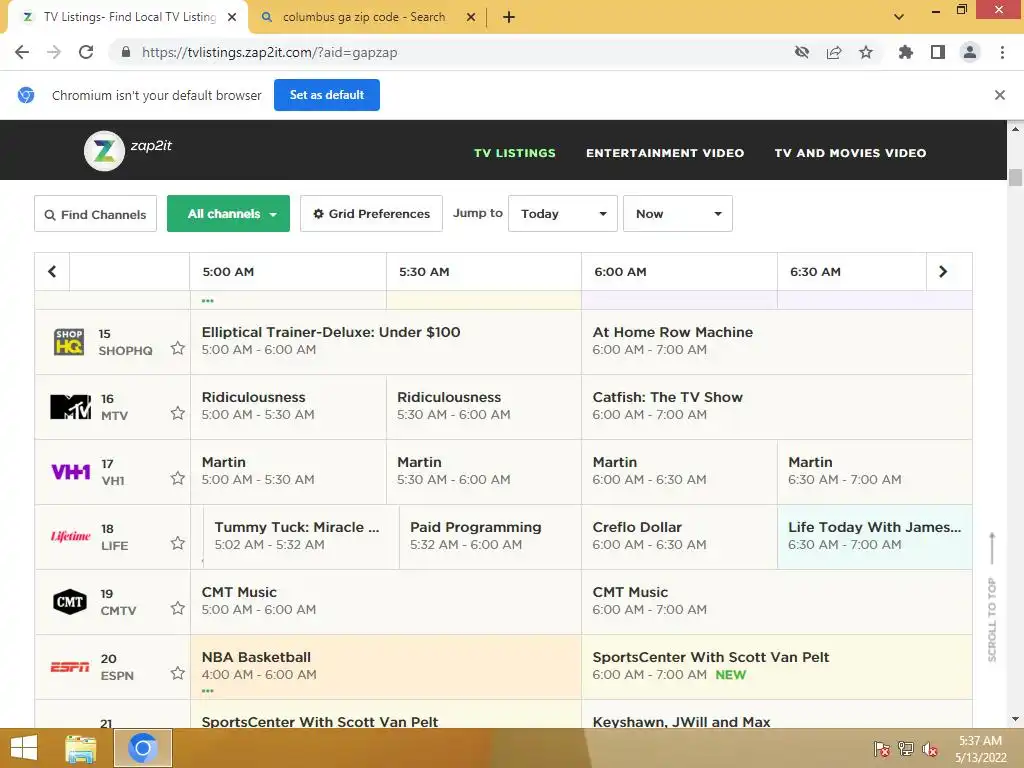Open File Explorer from the taskbar

coord(81,748)
